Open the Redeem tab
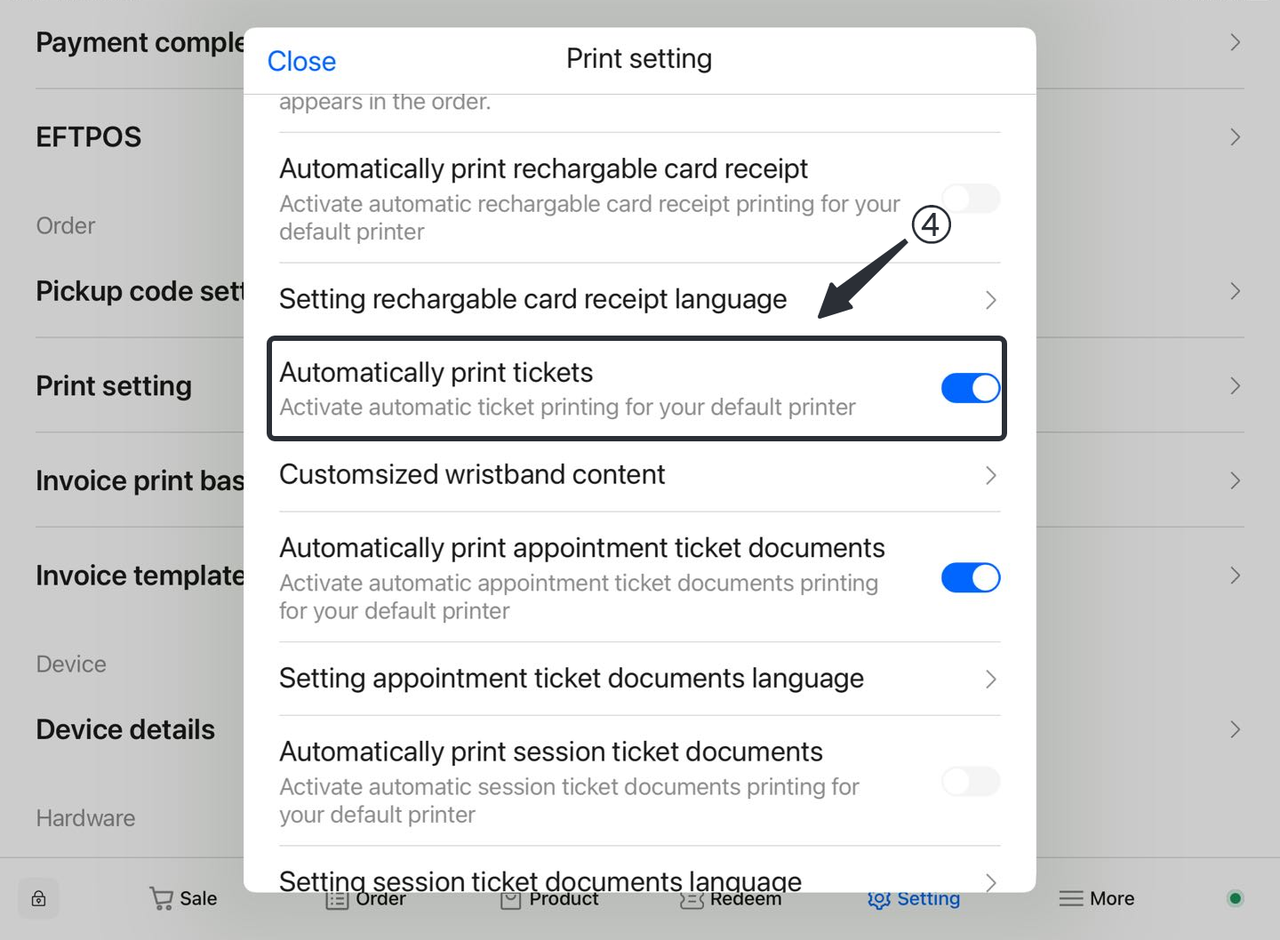1280x940 pixels. click(x=731, y=898)
